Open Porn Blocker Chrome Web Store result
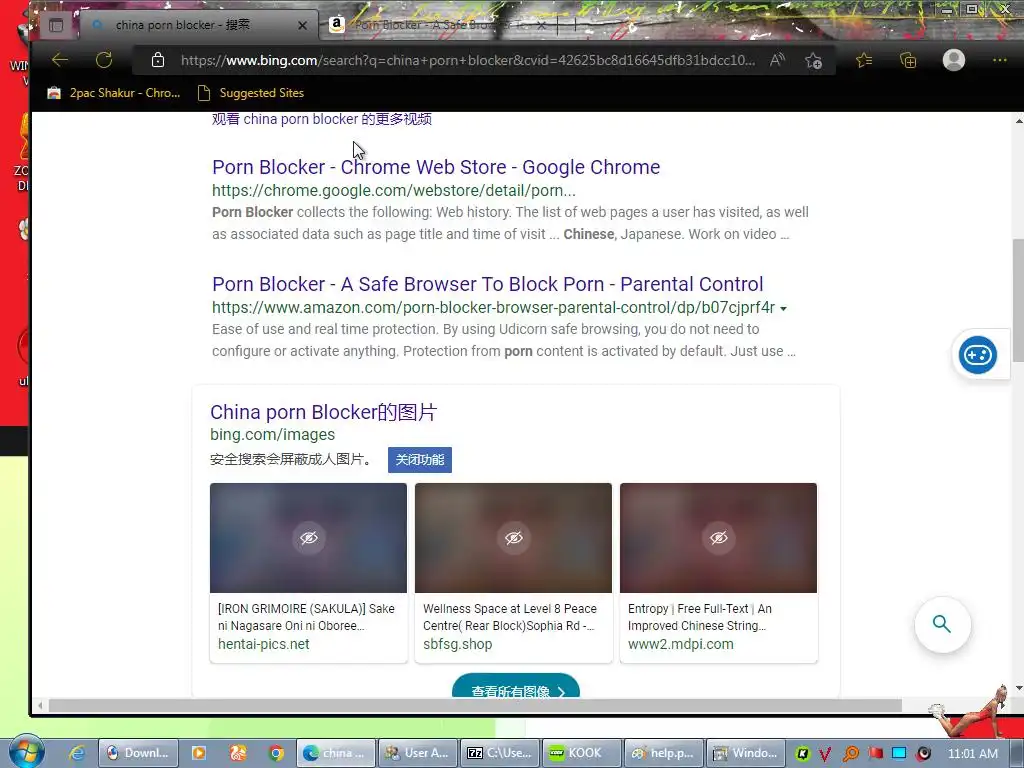 coord(436,167)
